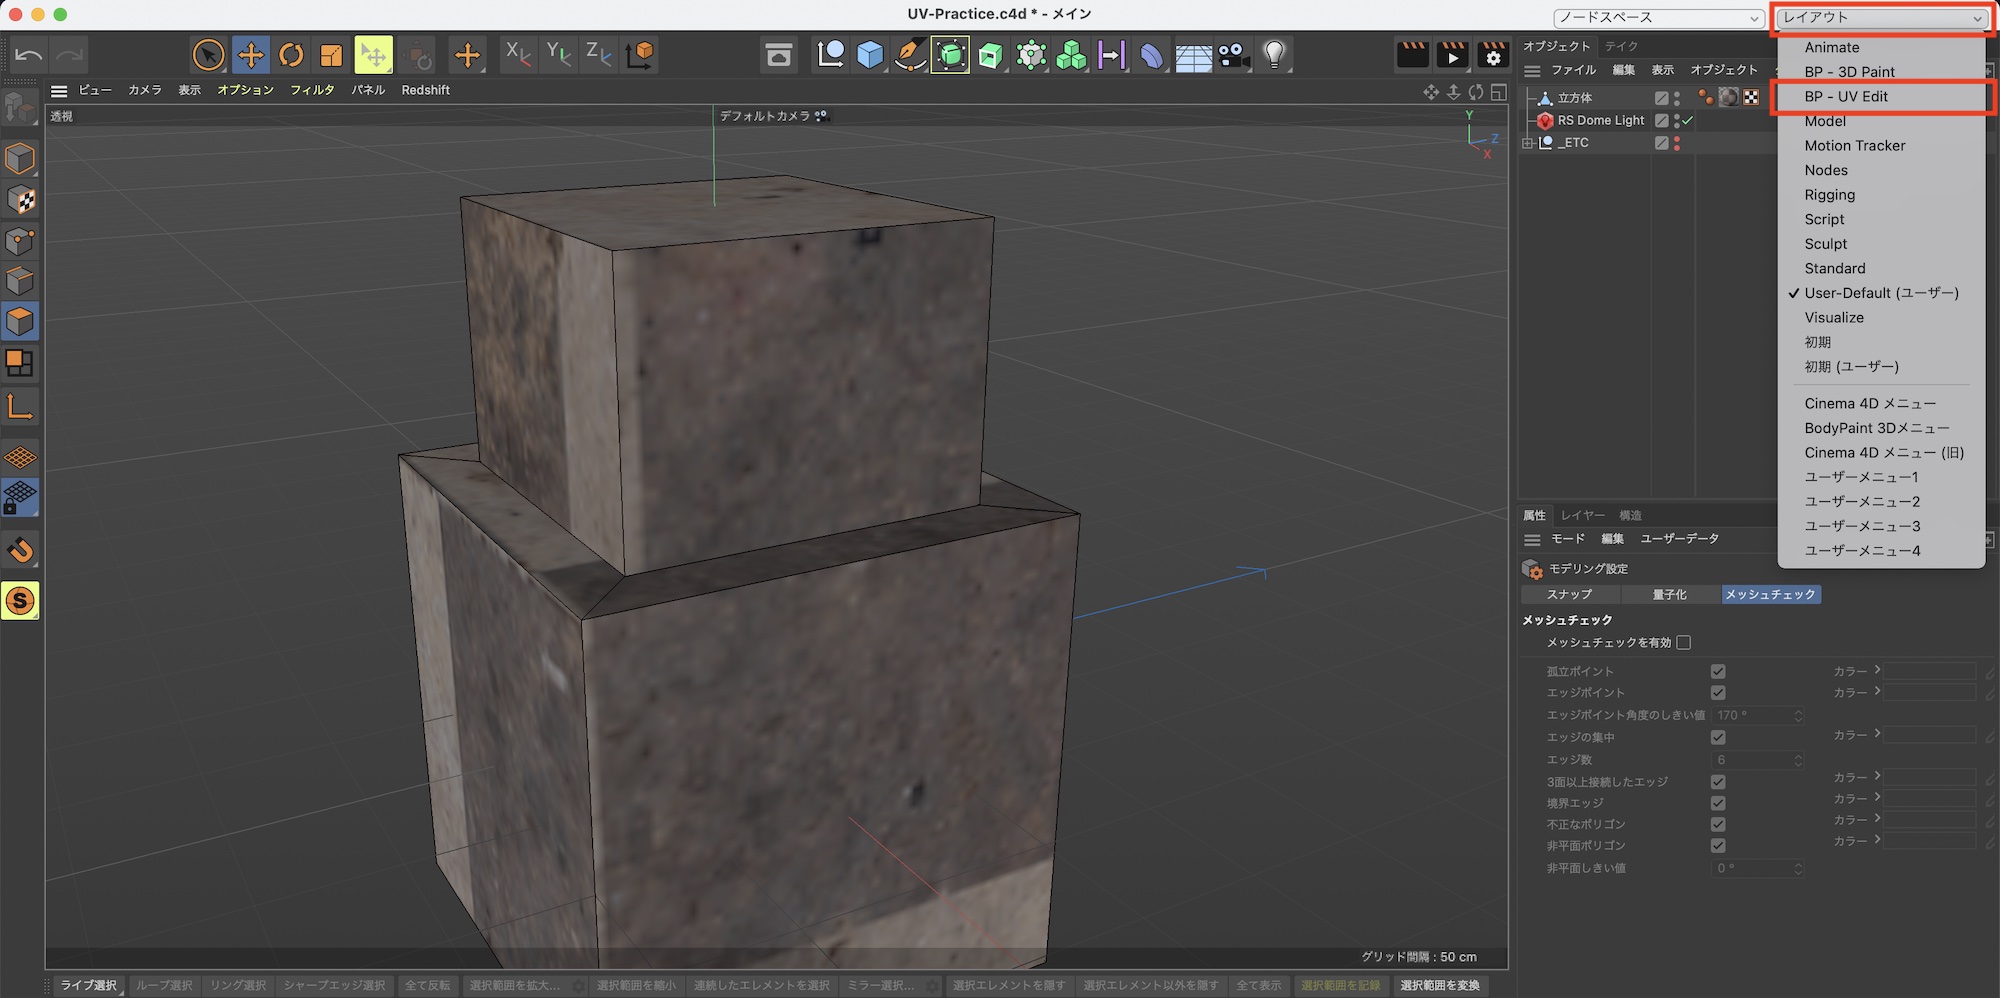Click the Light bulb icon
Image resolution: width=2000 pixels, height=998 pixels.
[1274, 55]
